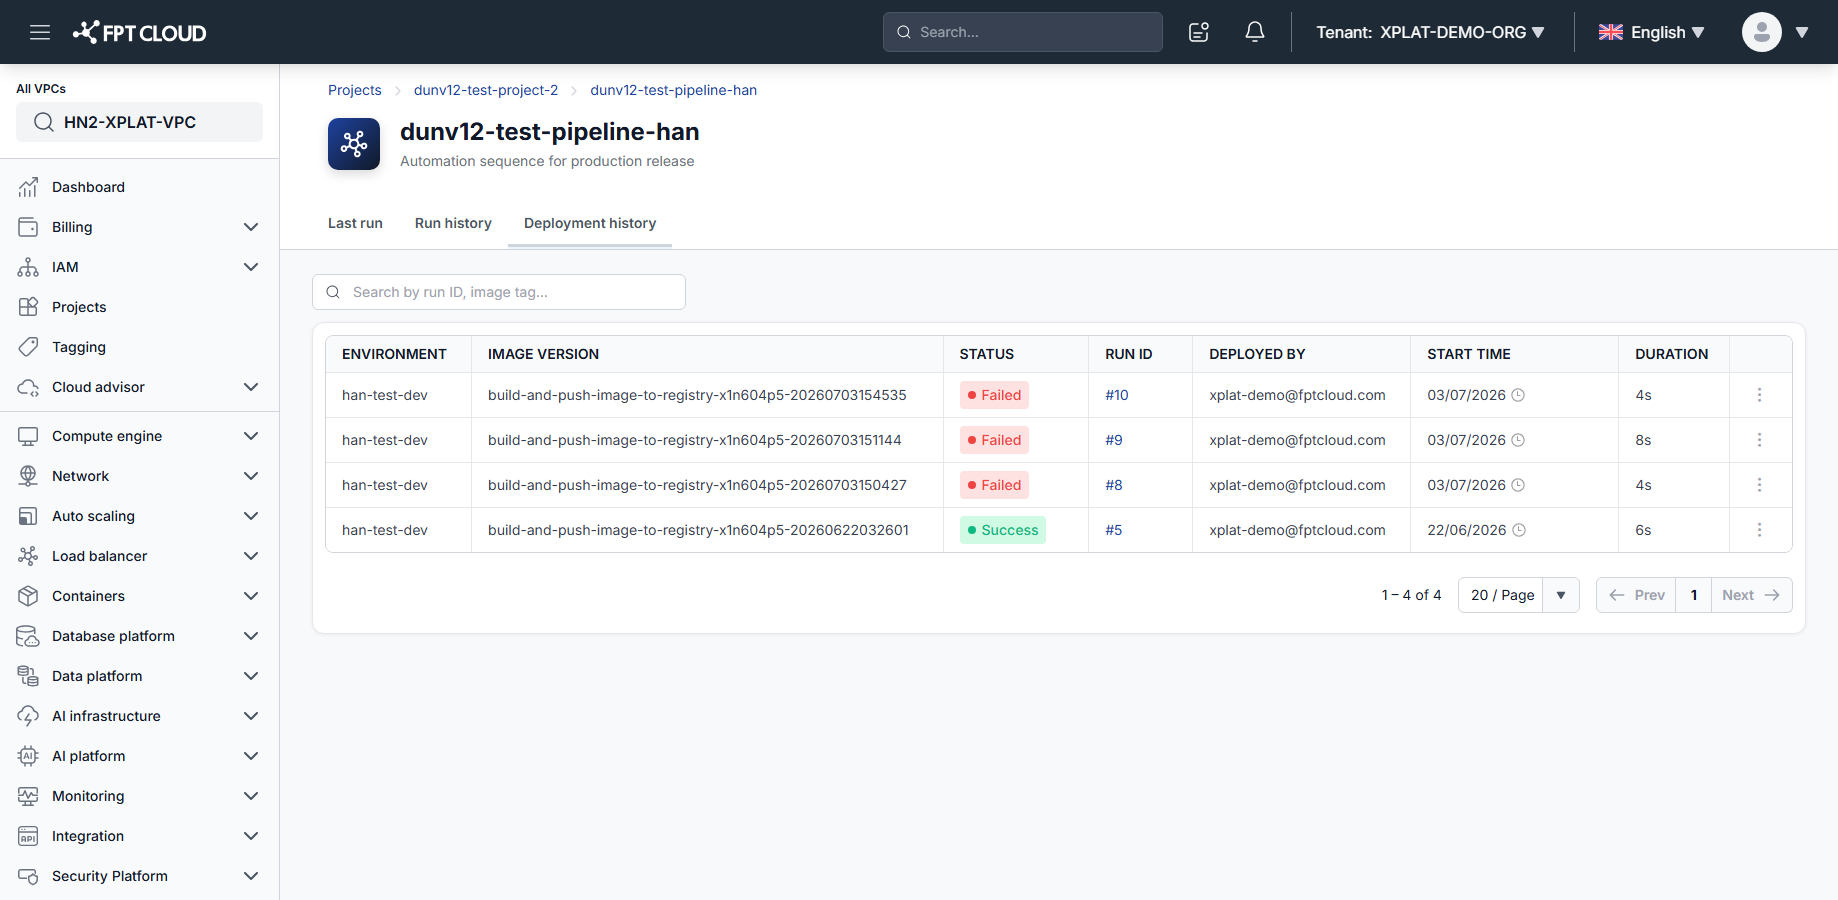
Task: Click the Network globe icon
Action: pos(28,476)
